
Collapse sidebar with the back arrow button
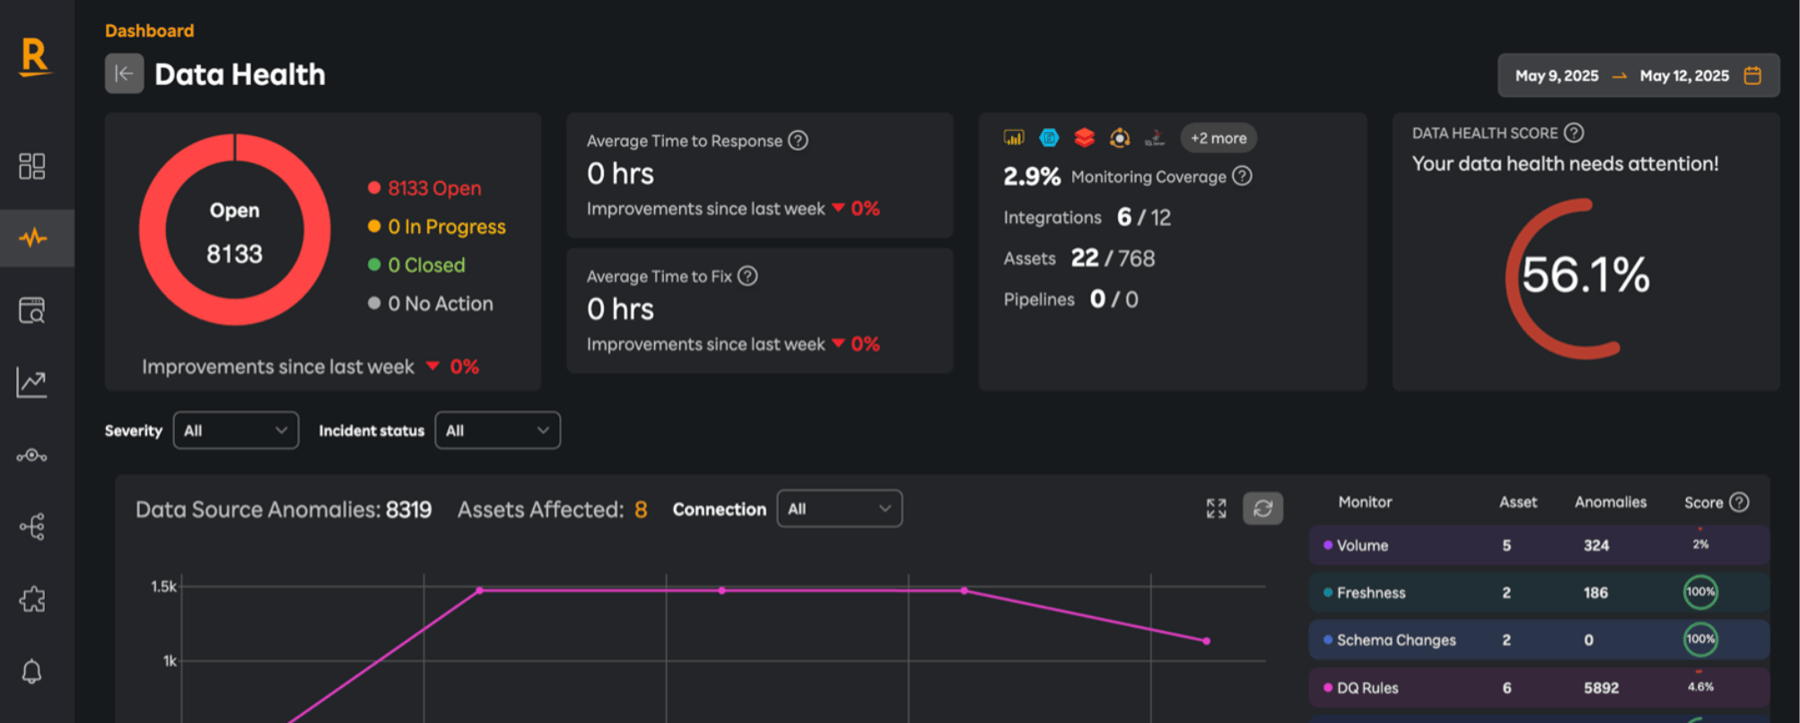pos(124,74)
